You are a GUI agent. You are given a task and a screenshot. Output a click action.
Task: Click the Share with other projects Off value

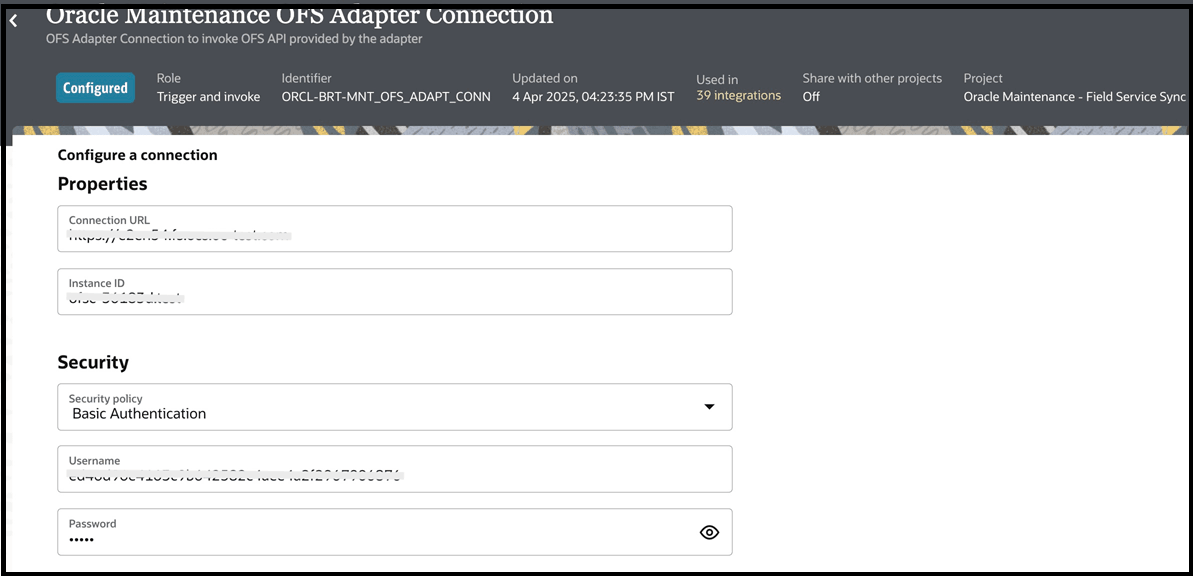(x=811, y=97)
